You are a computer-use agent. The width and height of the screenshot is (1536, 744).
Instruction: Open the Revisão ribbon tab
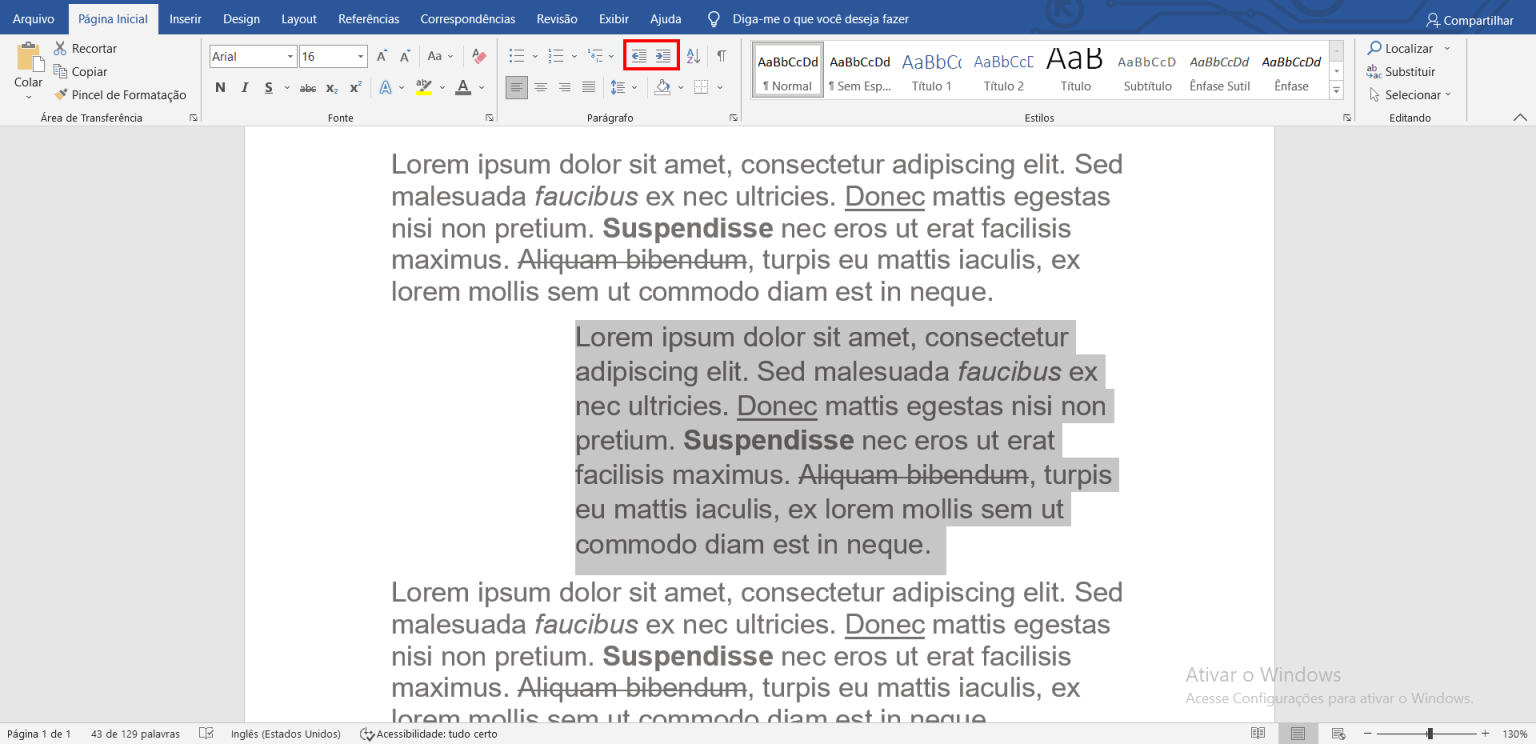point(557,18)
